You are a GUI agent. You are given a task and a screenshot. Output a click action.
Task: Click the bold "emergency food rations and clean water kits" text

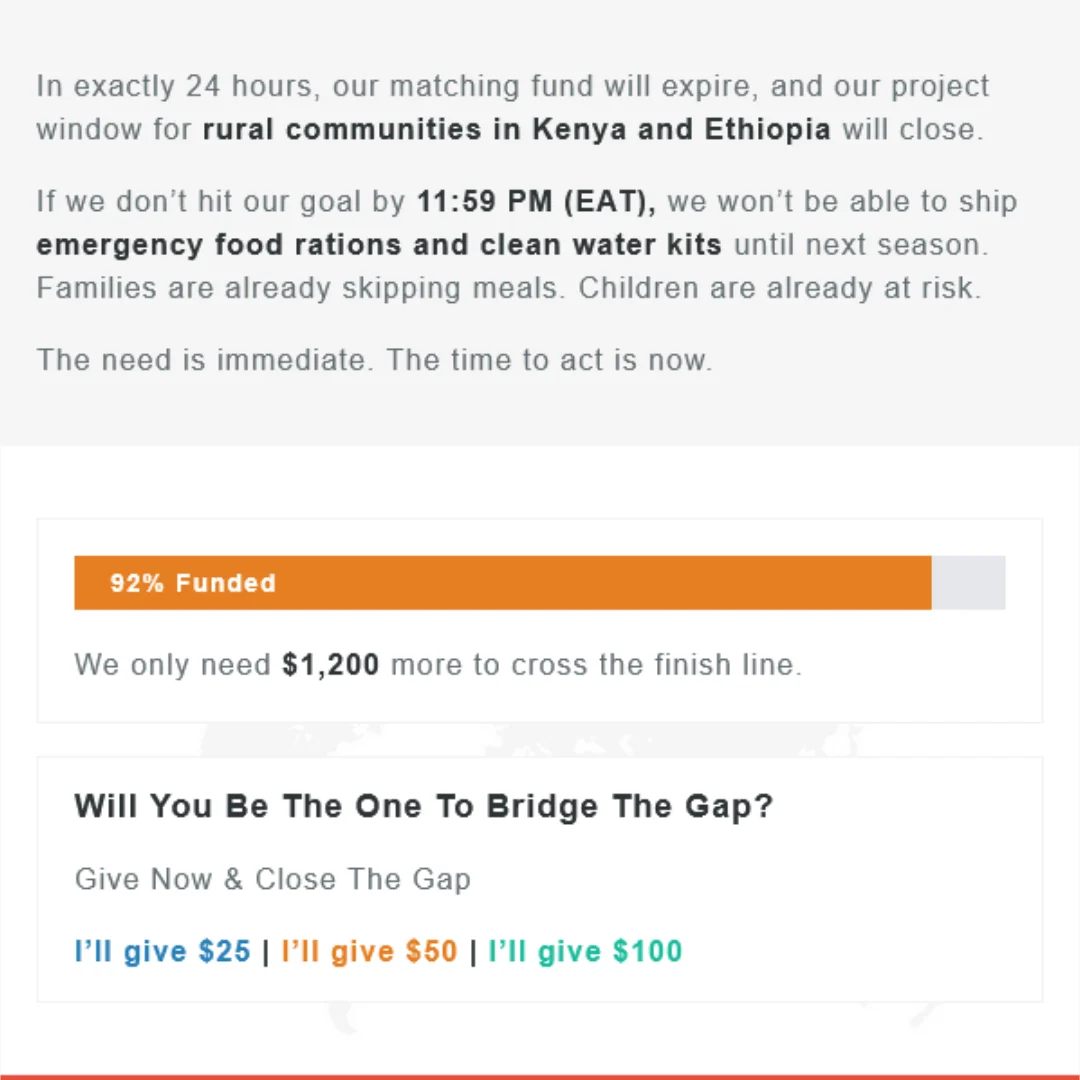(379, 245)
